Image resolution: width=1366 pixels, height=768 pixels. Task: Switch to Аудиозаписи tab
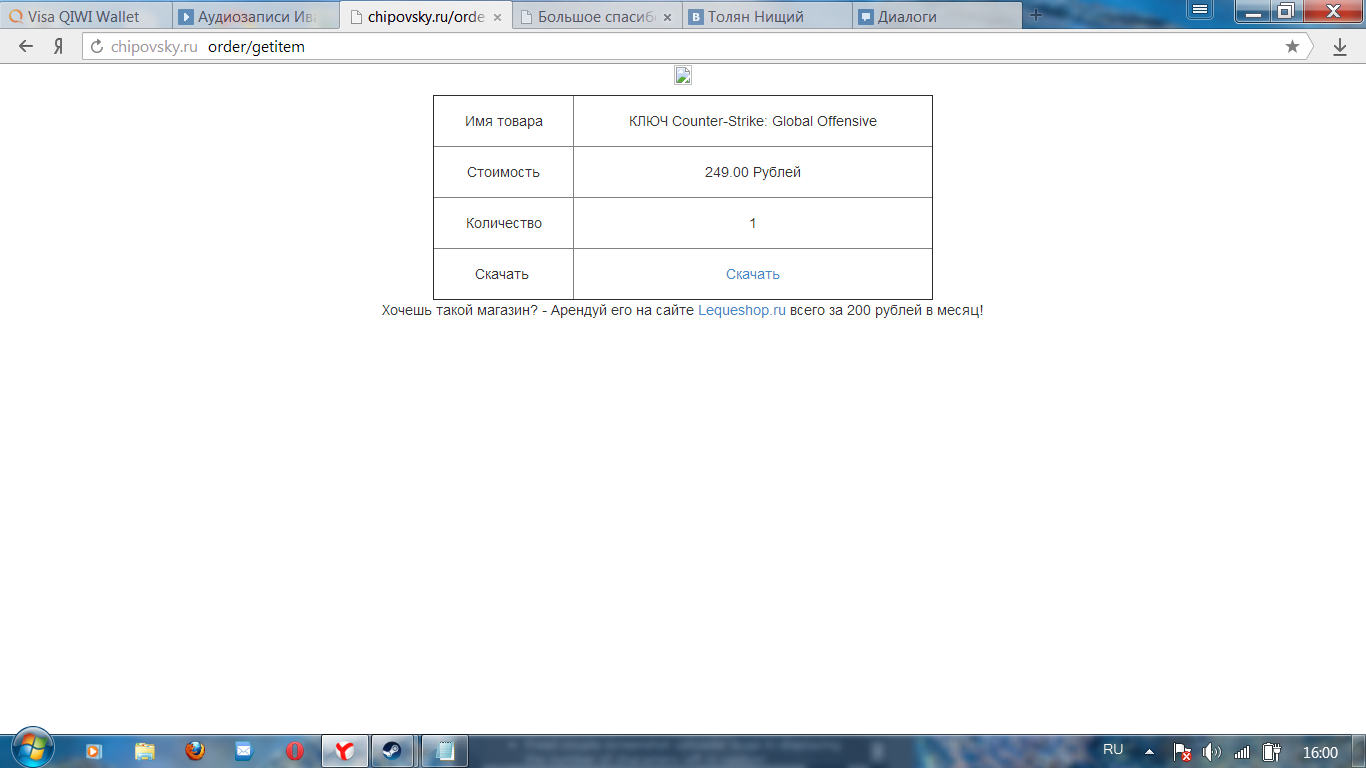[256, 16]
